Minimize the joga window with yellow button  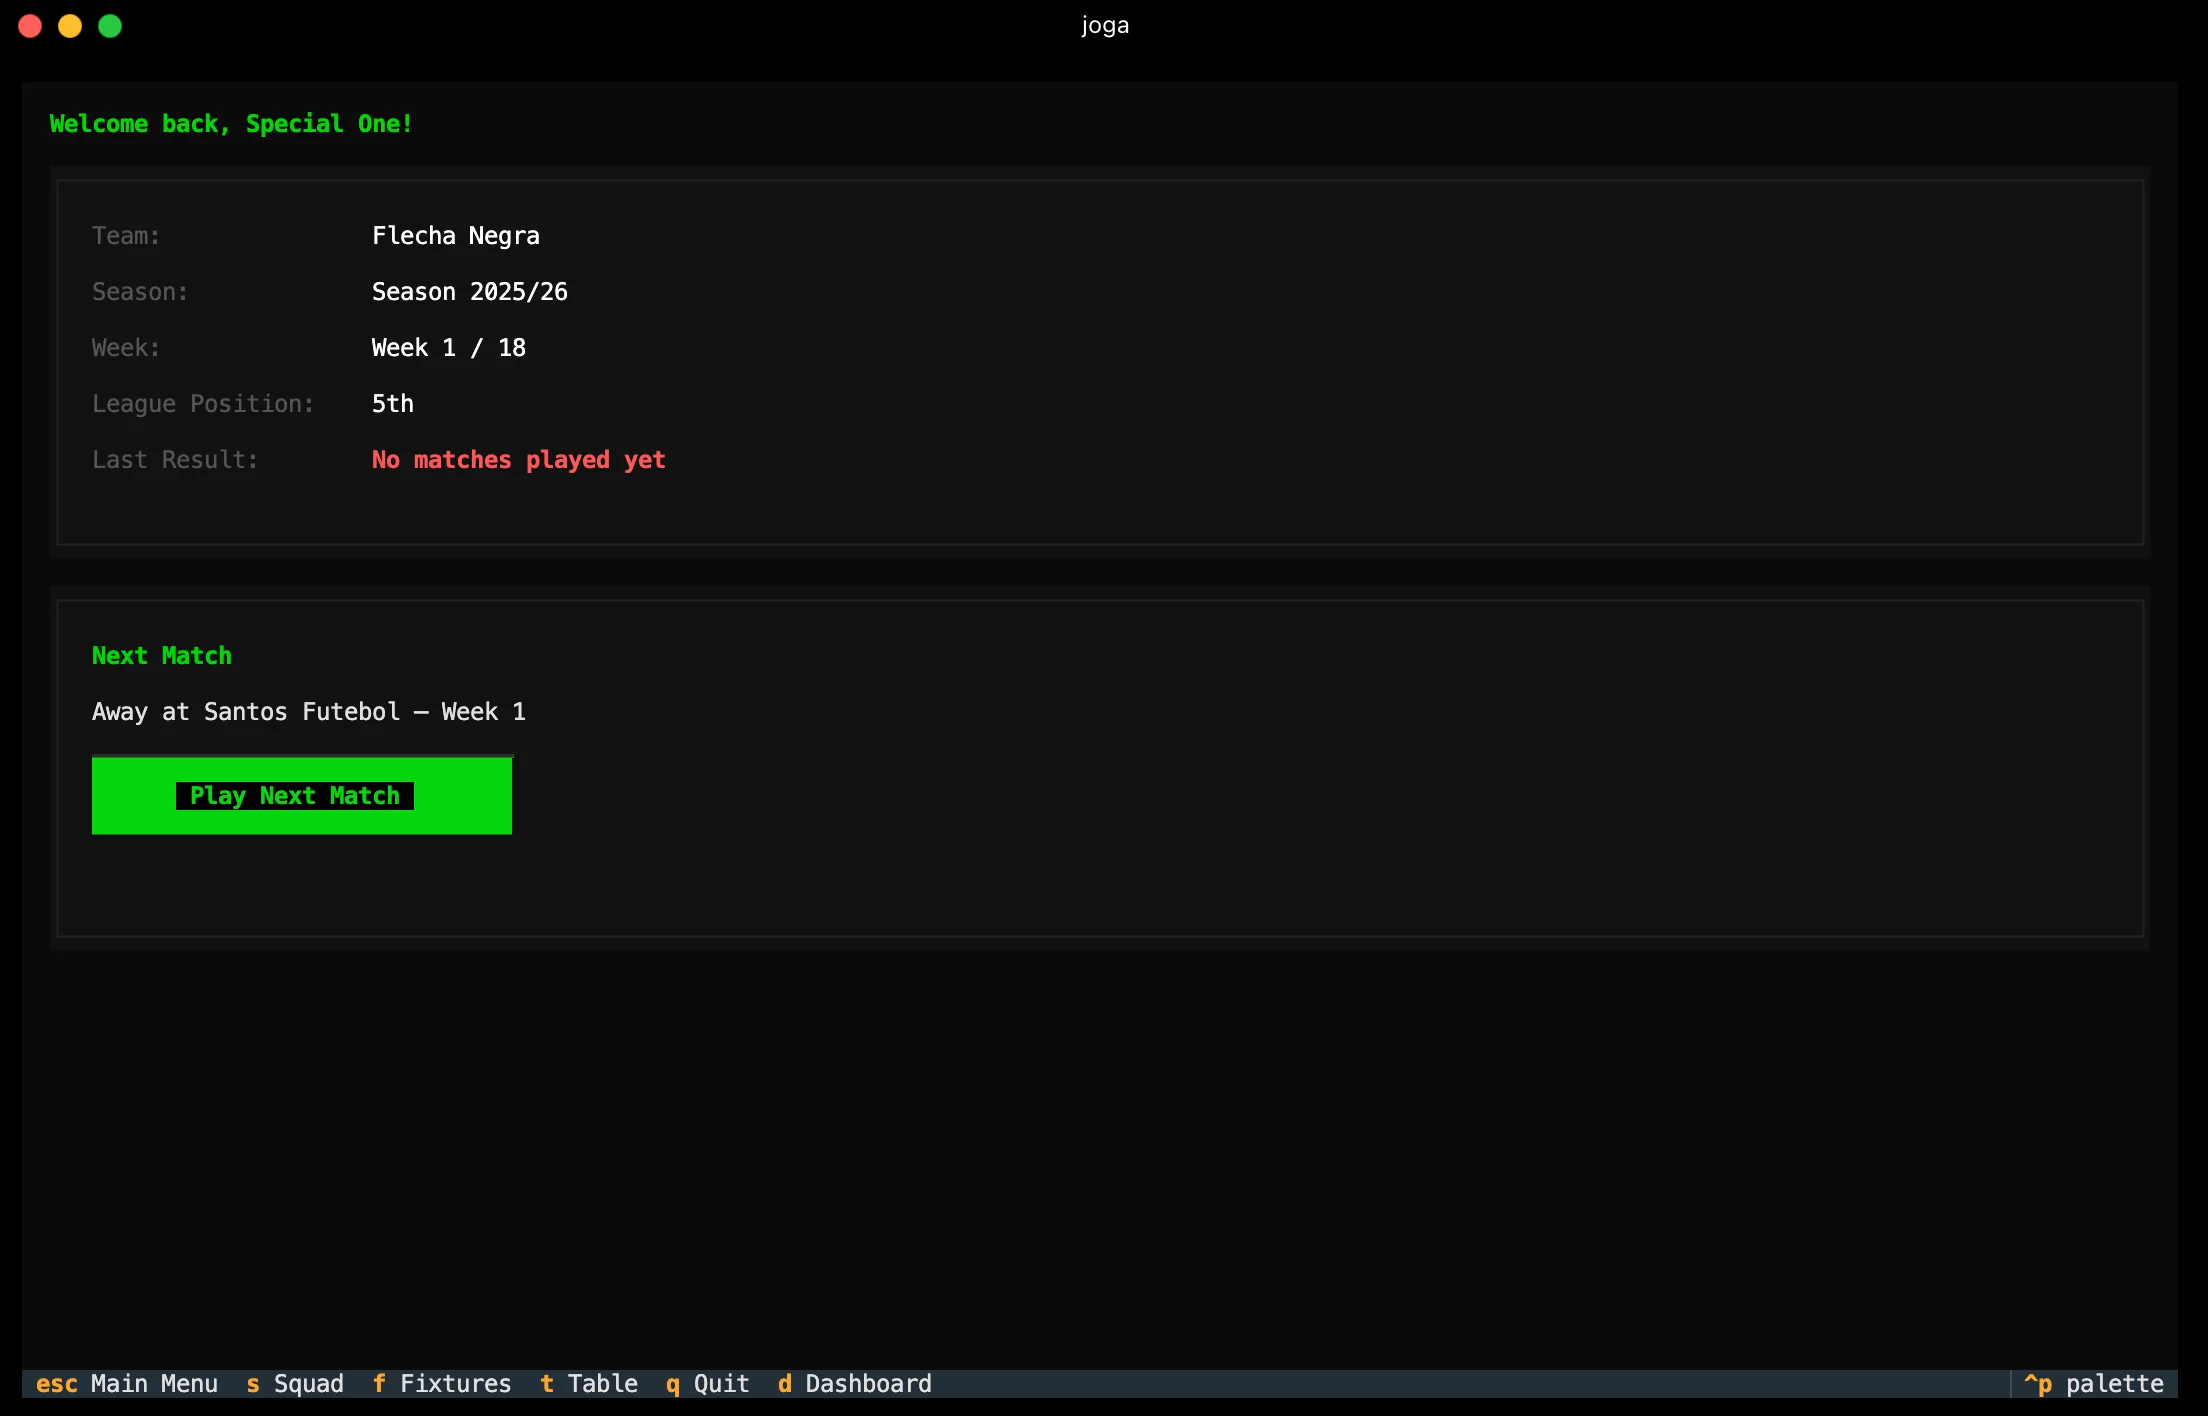70,26
